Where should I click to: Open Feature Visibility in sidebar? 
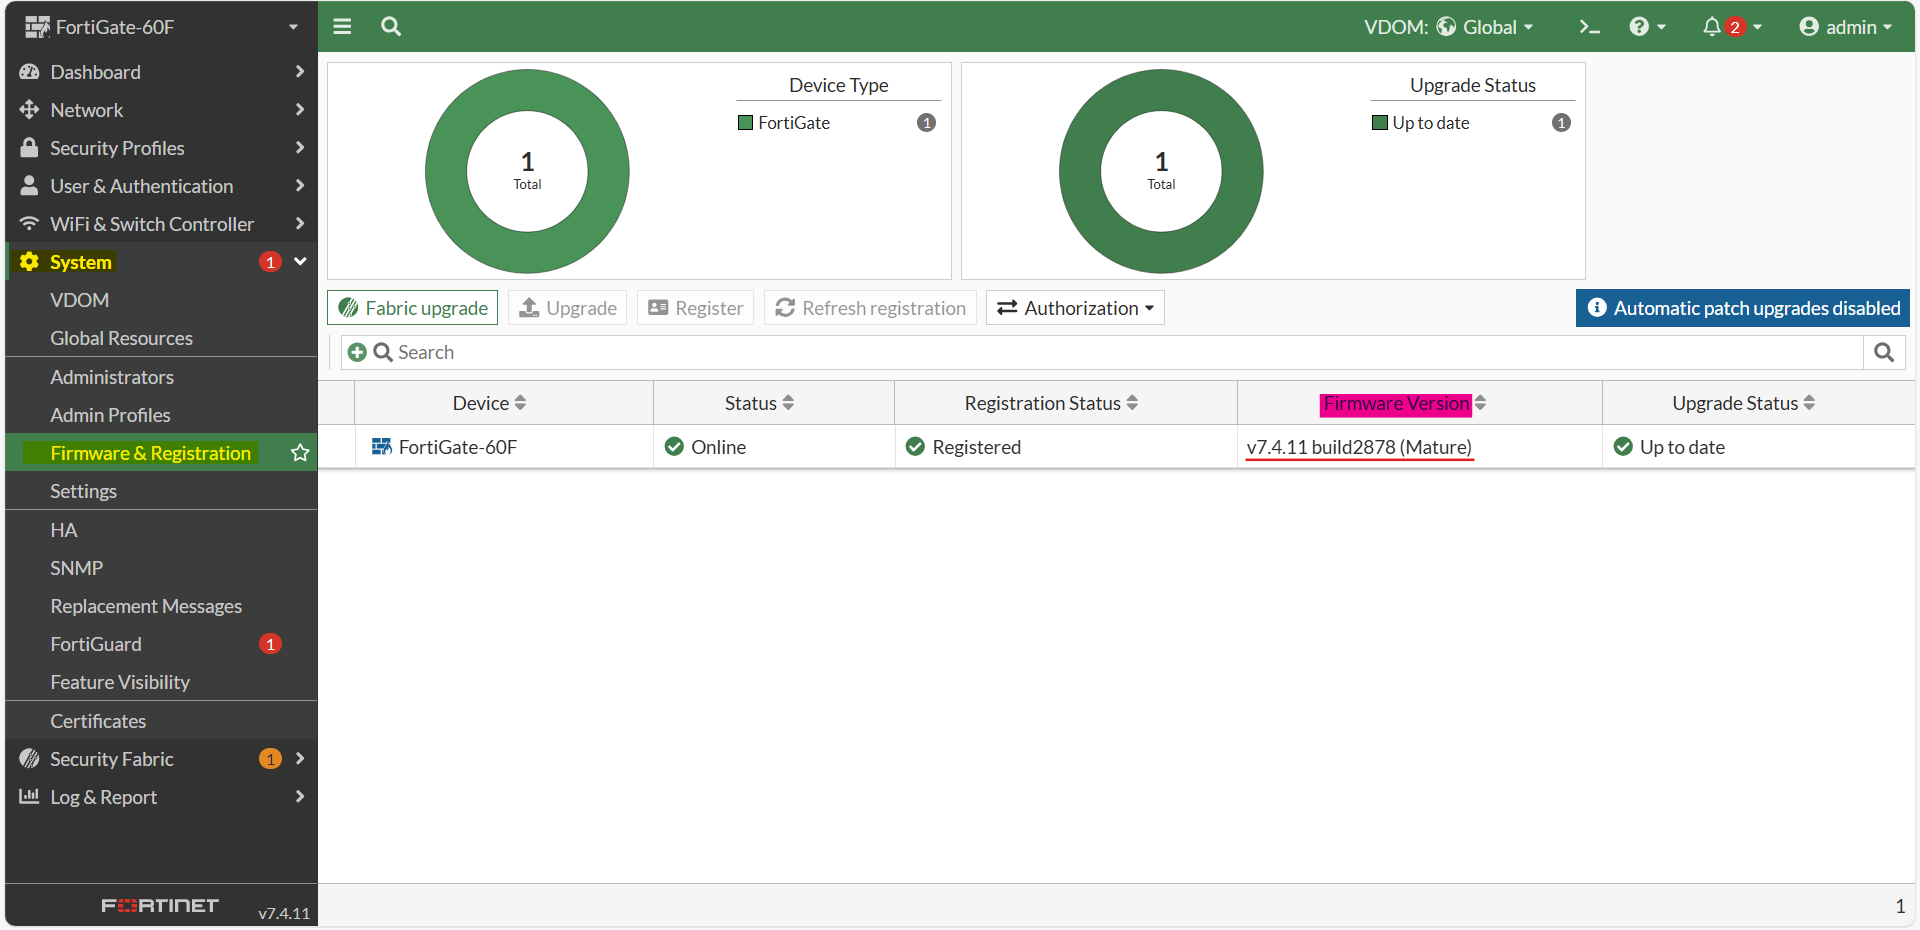(161, 682)
